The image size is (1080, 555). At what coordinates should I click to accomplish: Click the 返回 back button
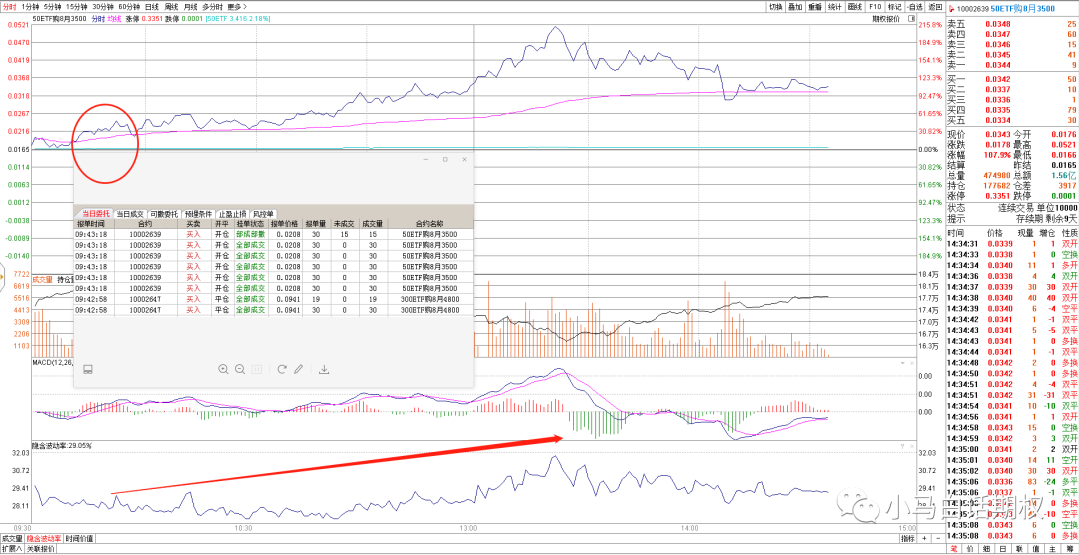(935, 6)
